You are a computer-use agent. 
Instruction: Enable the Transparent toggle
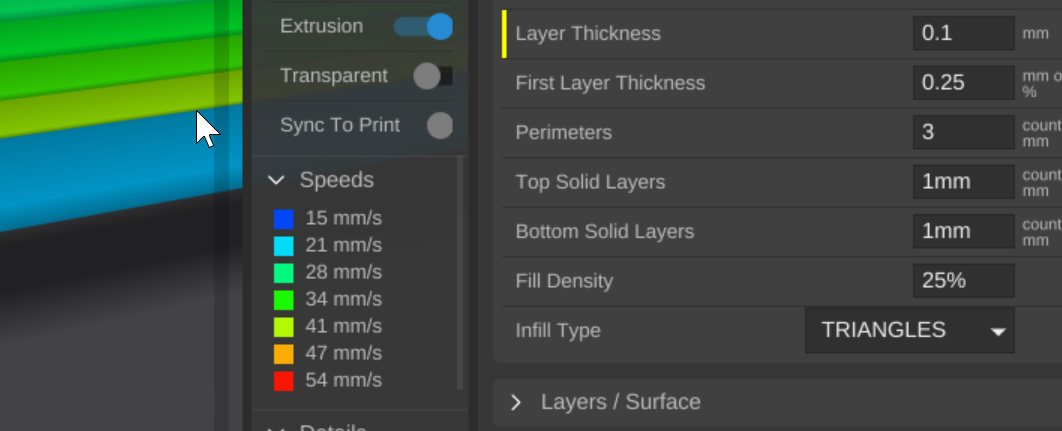coord(433,76)
